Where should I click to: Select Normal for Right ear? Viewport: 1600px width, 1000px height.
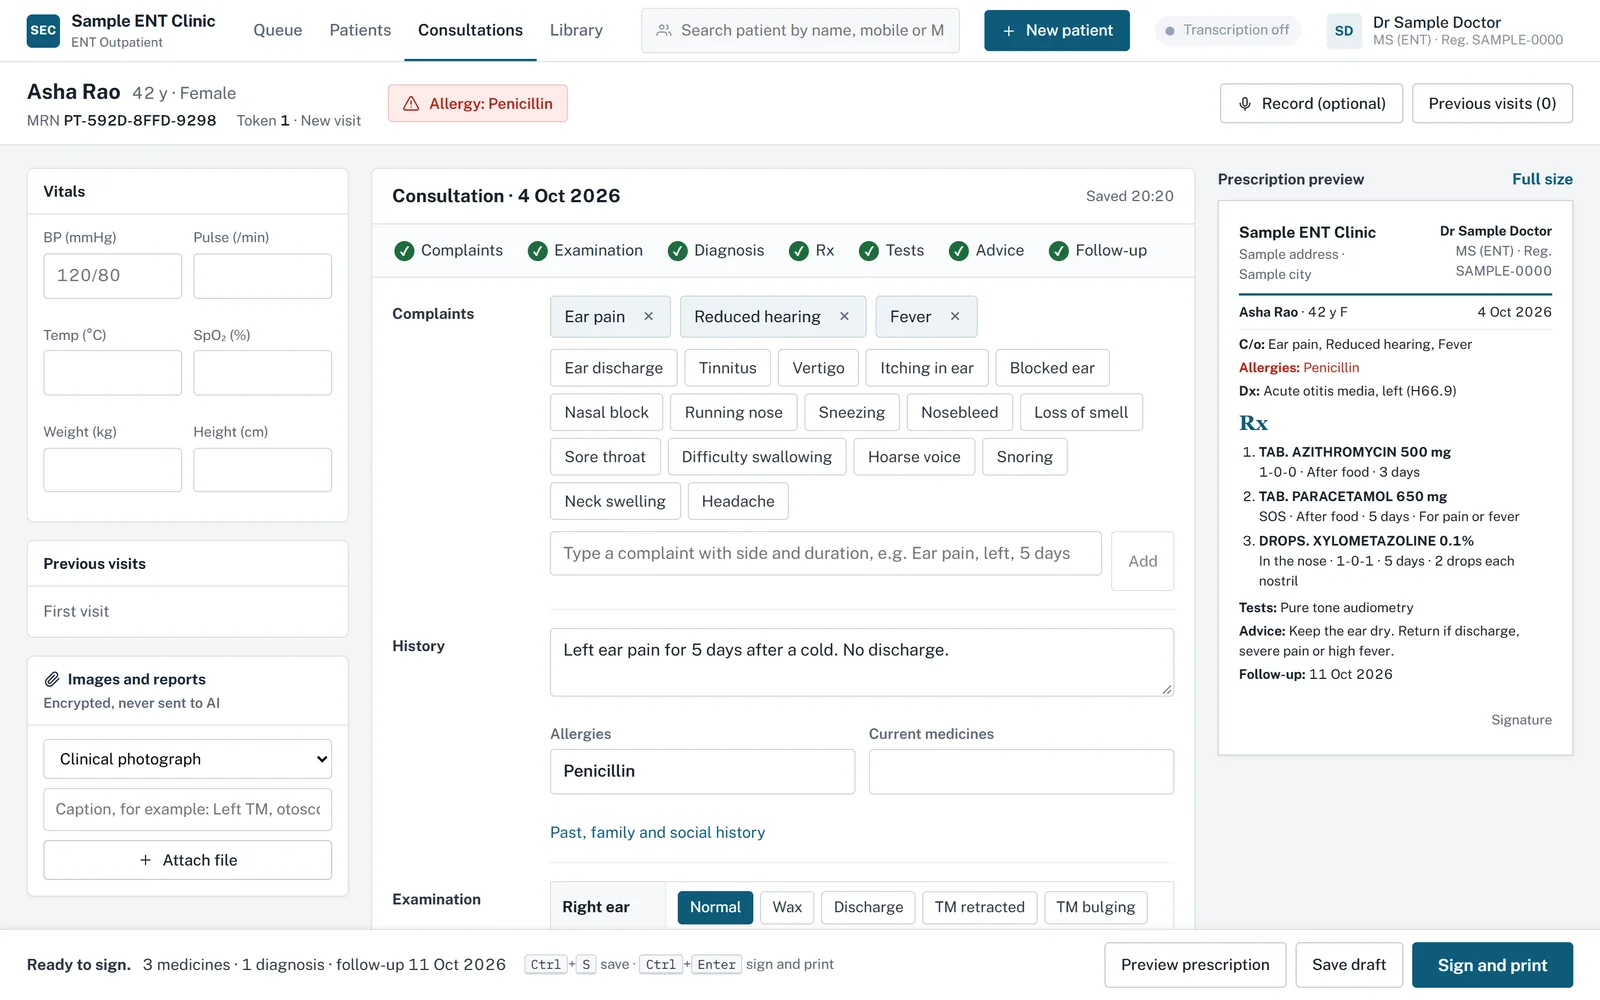(x=715, y=907)
